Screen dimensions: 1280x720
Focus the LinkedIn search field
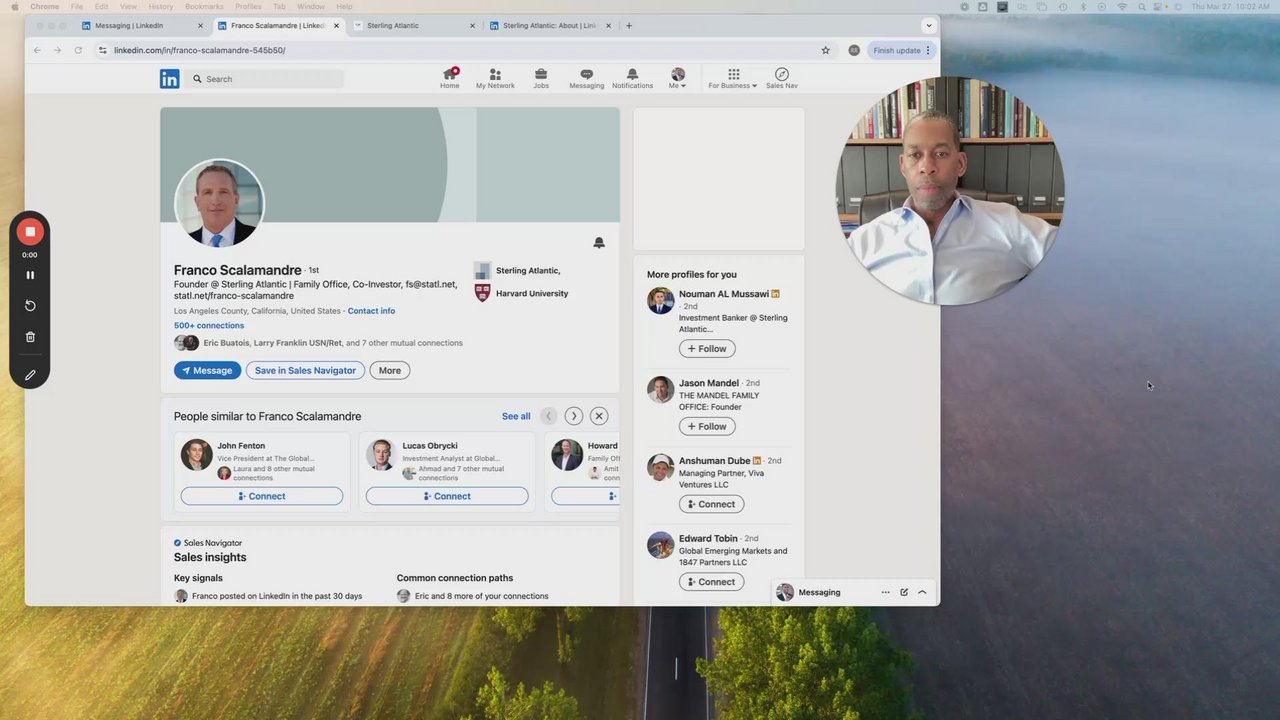click(x=264, y=79)
